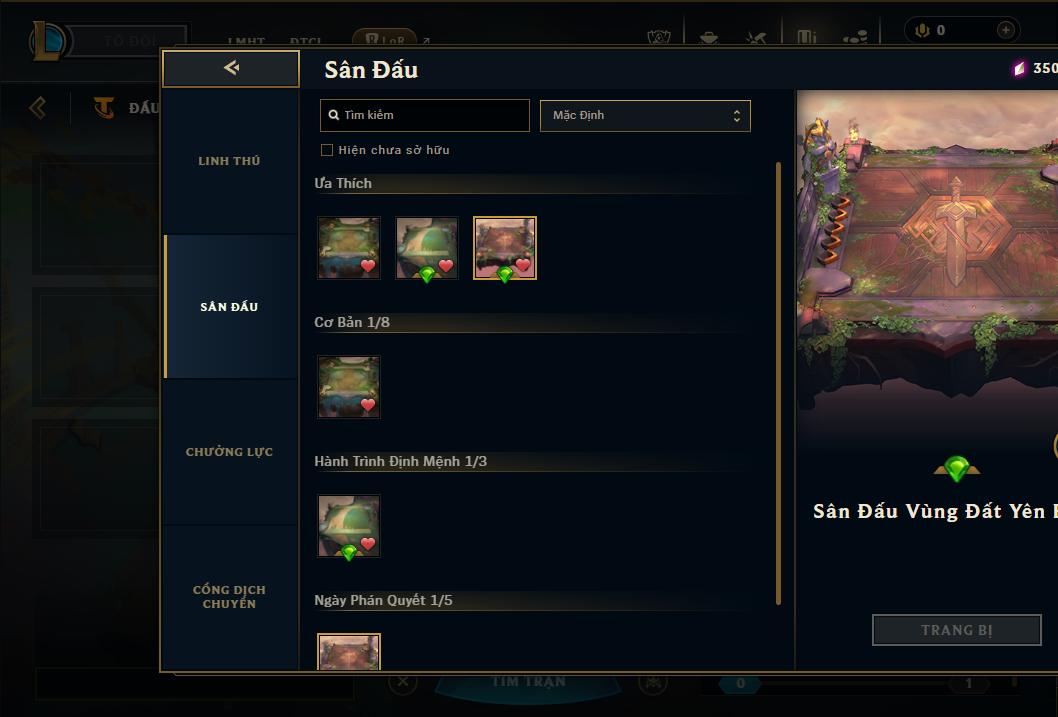Click the back arrow above the sidebar
Image resolution: width=1058 pixels, height=717 pixels.
tap(231, 68)
